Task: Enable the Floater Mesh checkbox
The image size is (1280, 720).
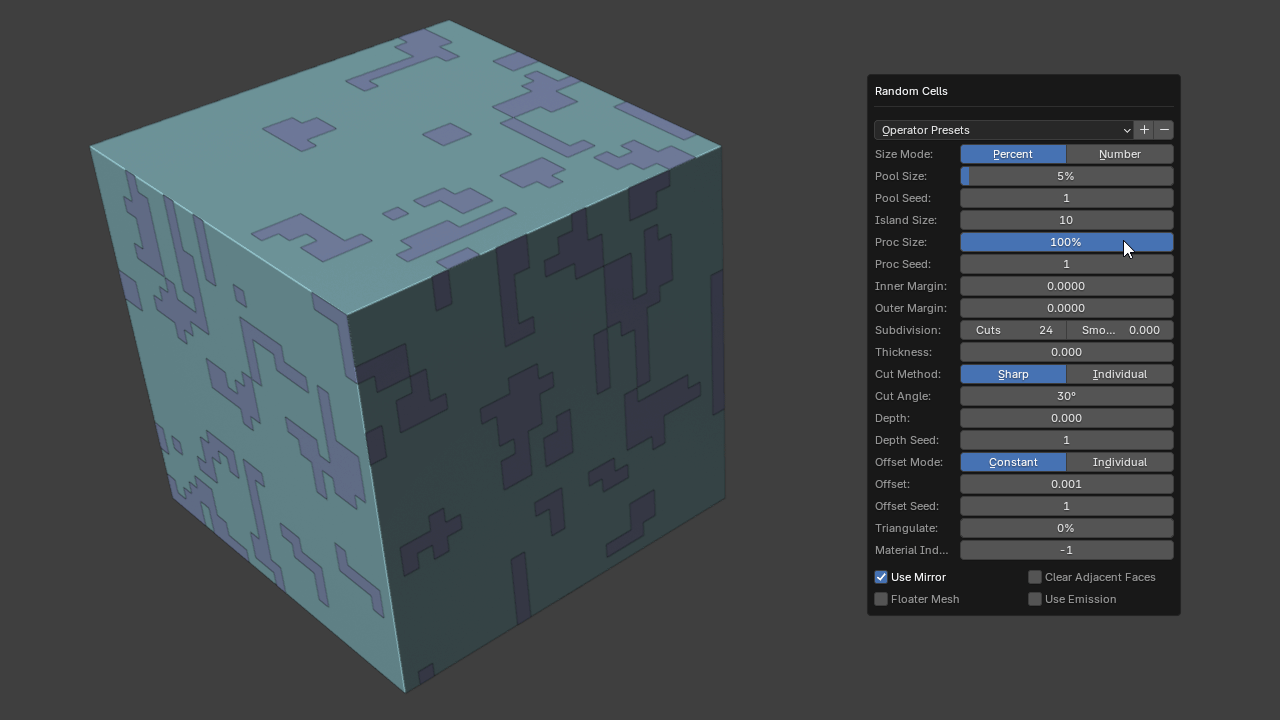Action: [x=881, y=599]
